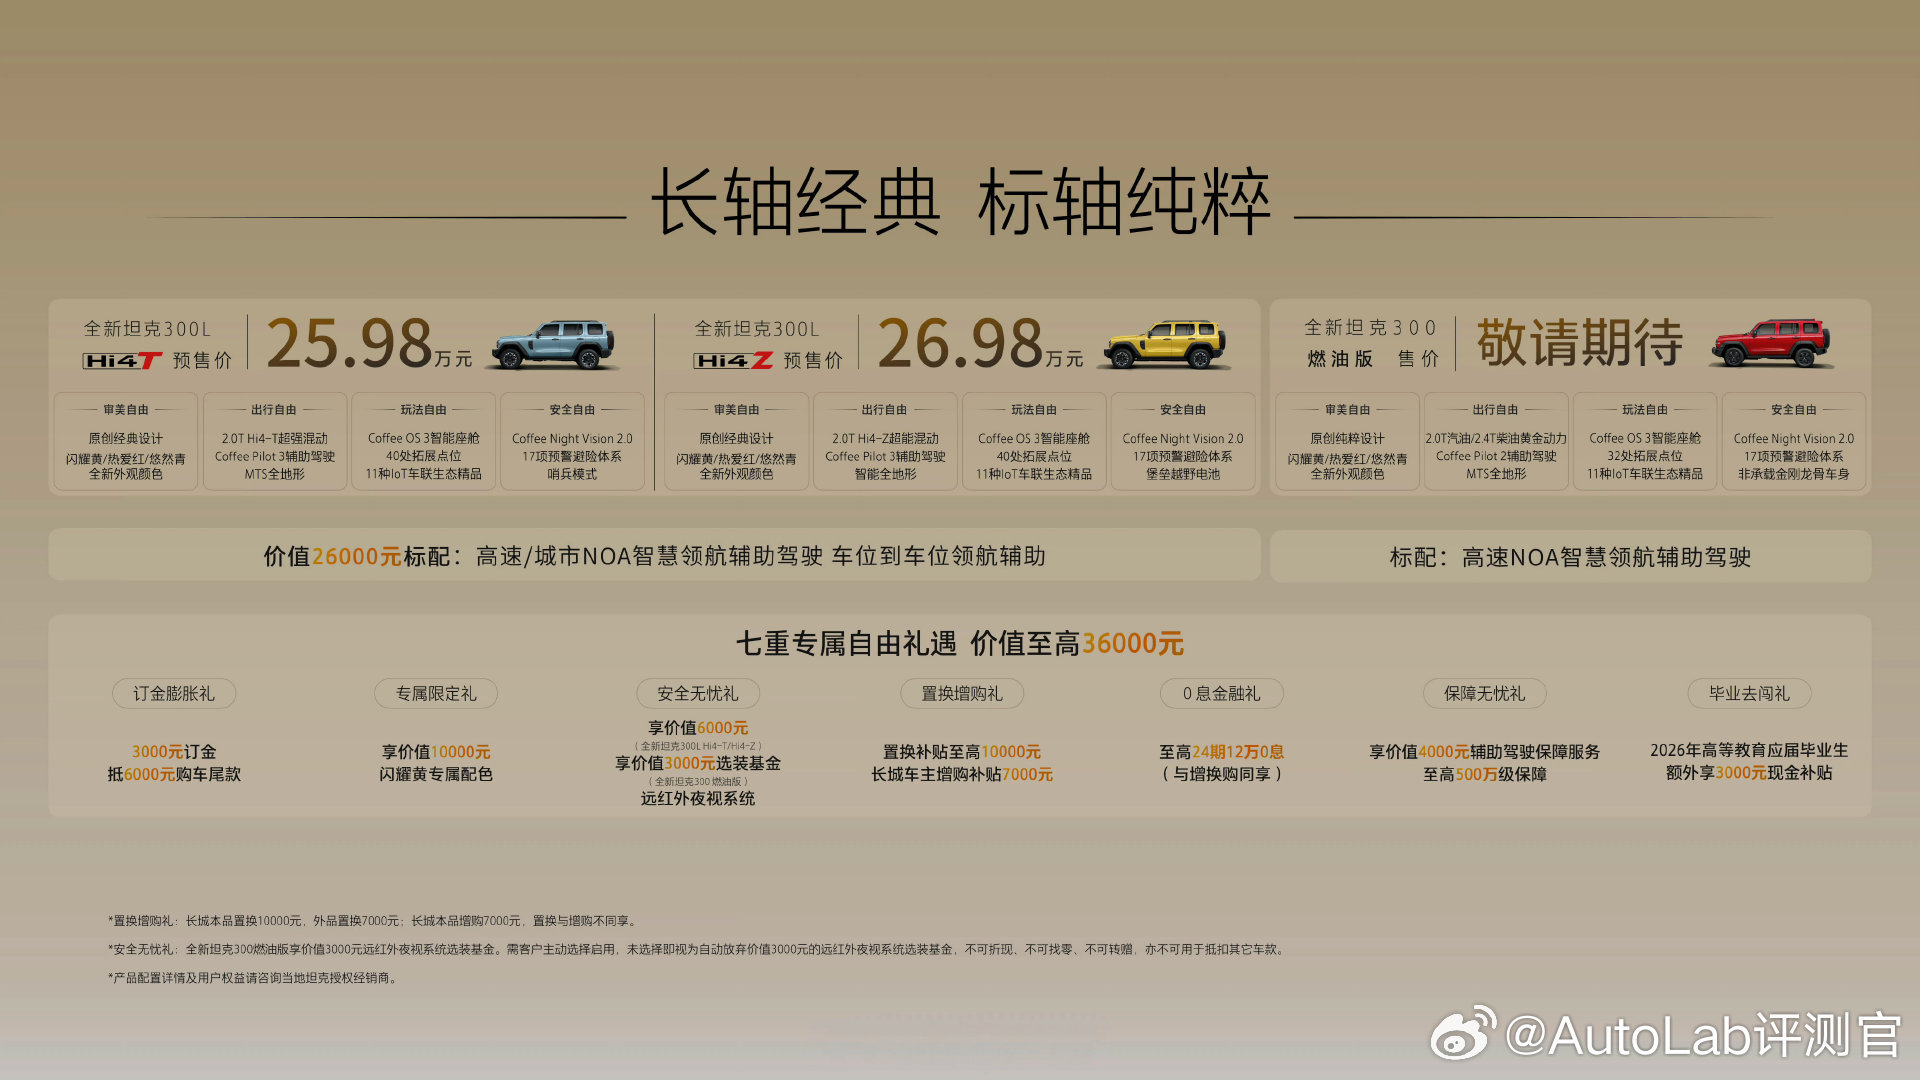Click the 抵6000元购车尾款 text
The width and height of the screenshot is (1920, 1080).
pos(174,775)
